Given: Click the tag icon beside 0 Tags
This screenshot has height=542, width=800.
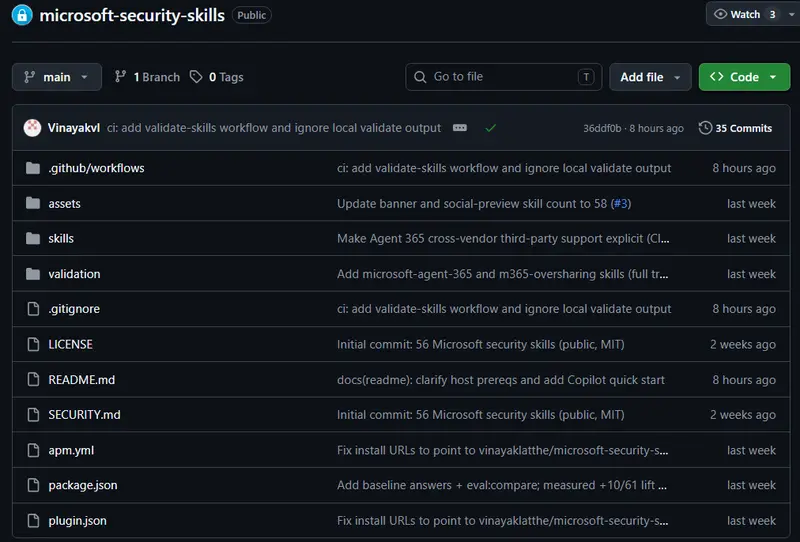Looking at the screenshot, I should tap(196, 77).
